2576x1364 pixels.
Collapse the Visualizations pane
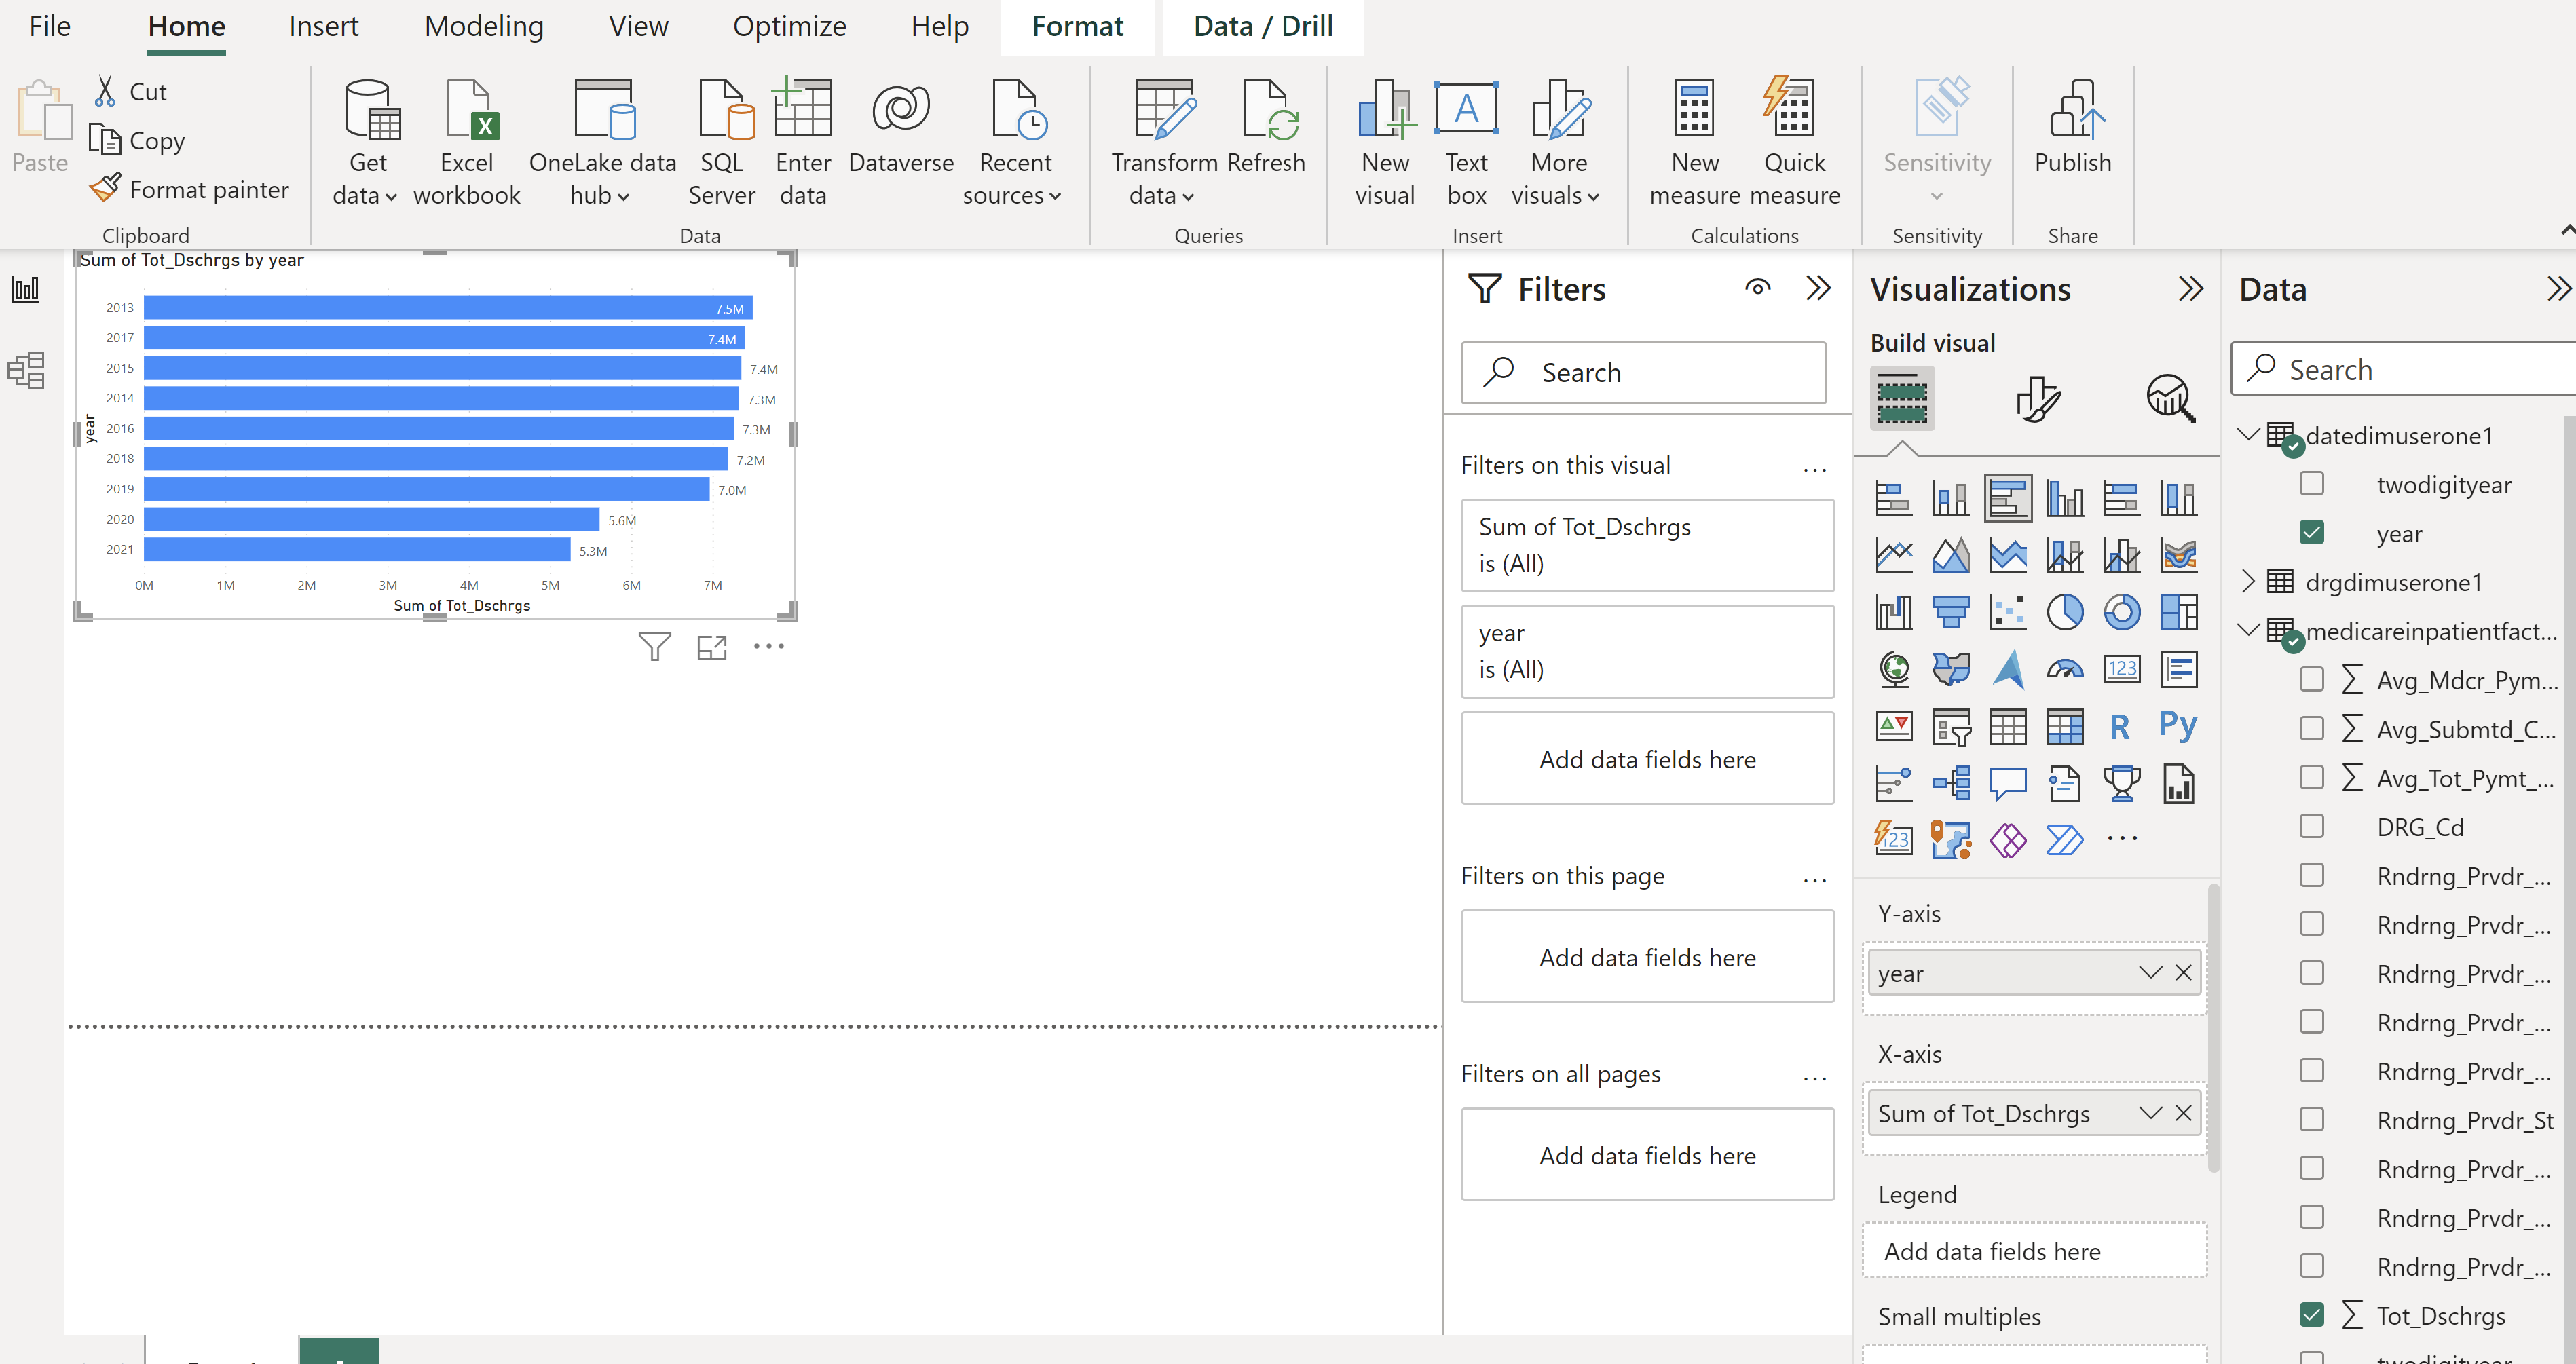[x=2190, y=289]
